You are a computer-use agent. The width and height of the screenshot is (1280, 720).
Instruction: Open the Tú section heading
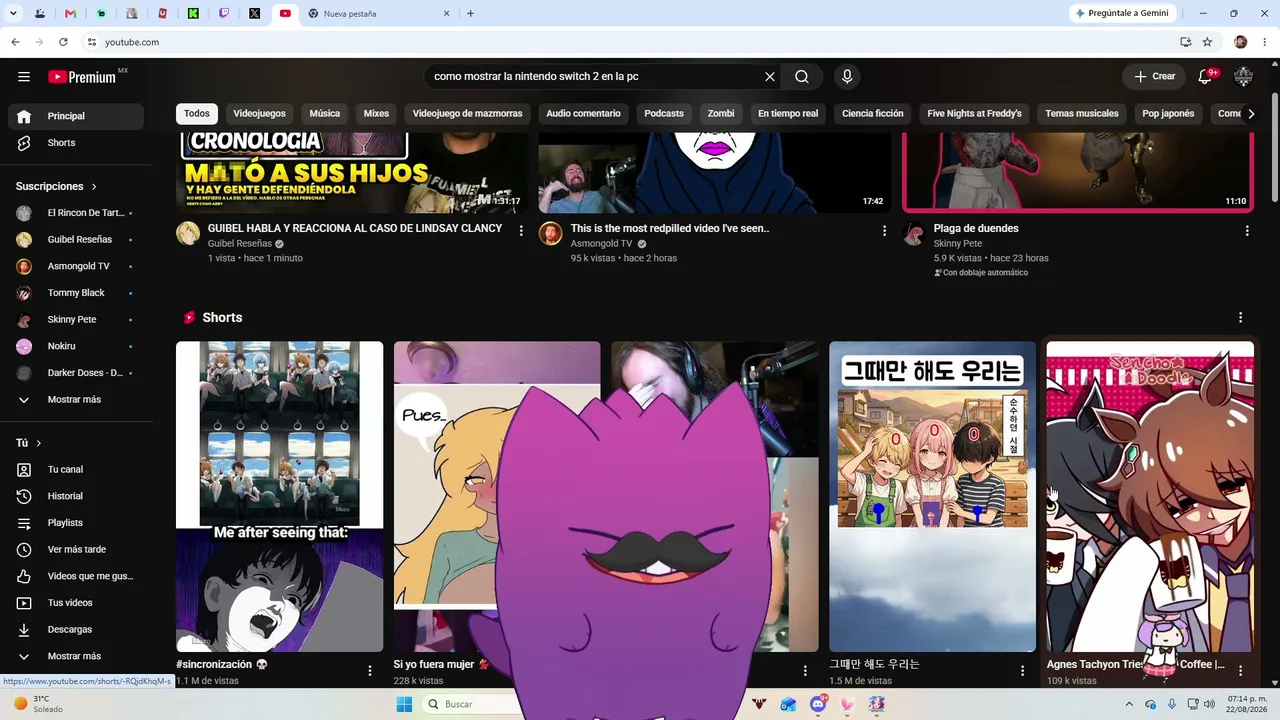(29, 443)
